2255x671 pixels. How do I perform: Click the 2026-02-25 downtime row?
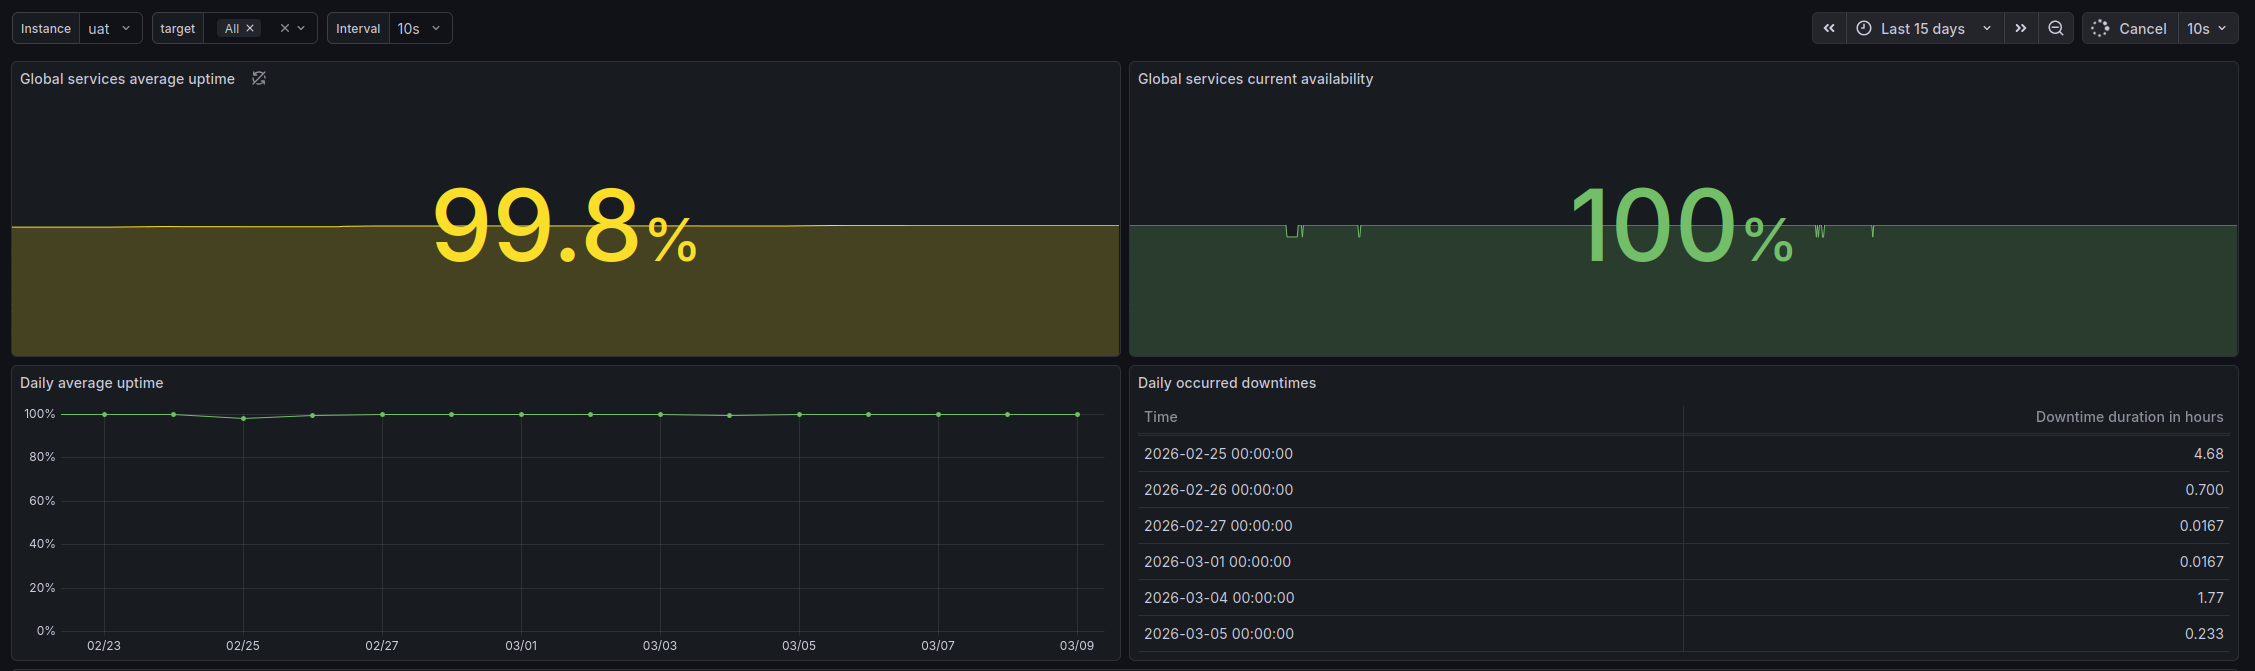pos(1218,454)
